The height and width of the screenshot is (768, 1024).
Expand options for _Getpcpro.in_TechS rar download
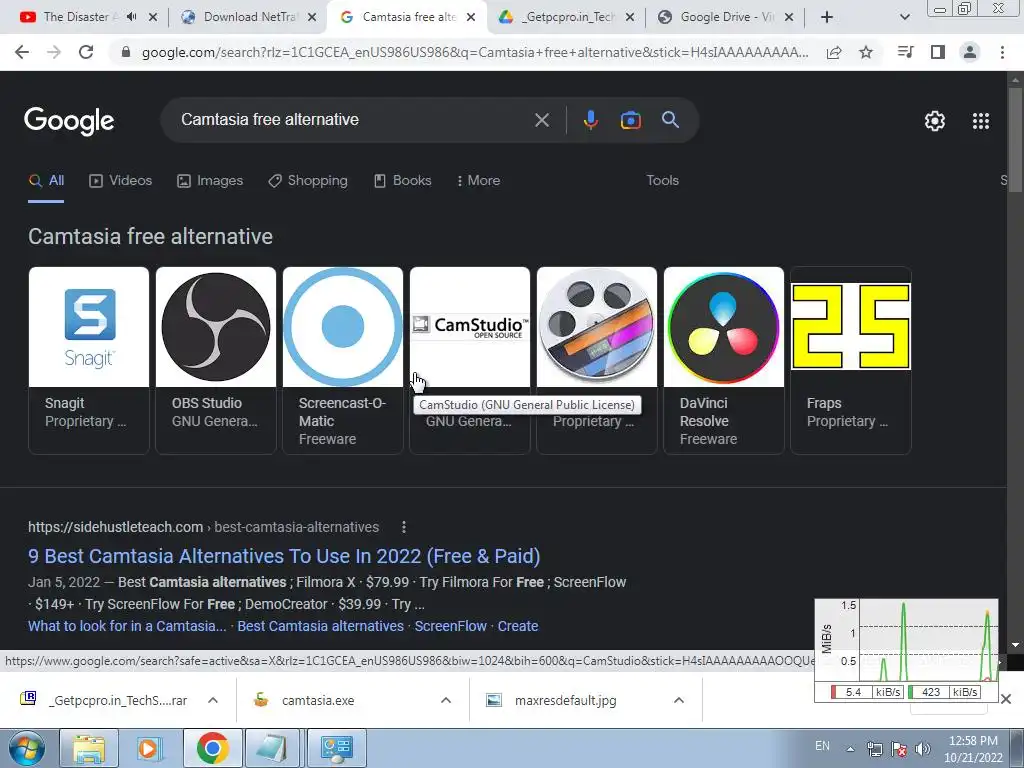pyautogui.click(x=213, y=700)
